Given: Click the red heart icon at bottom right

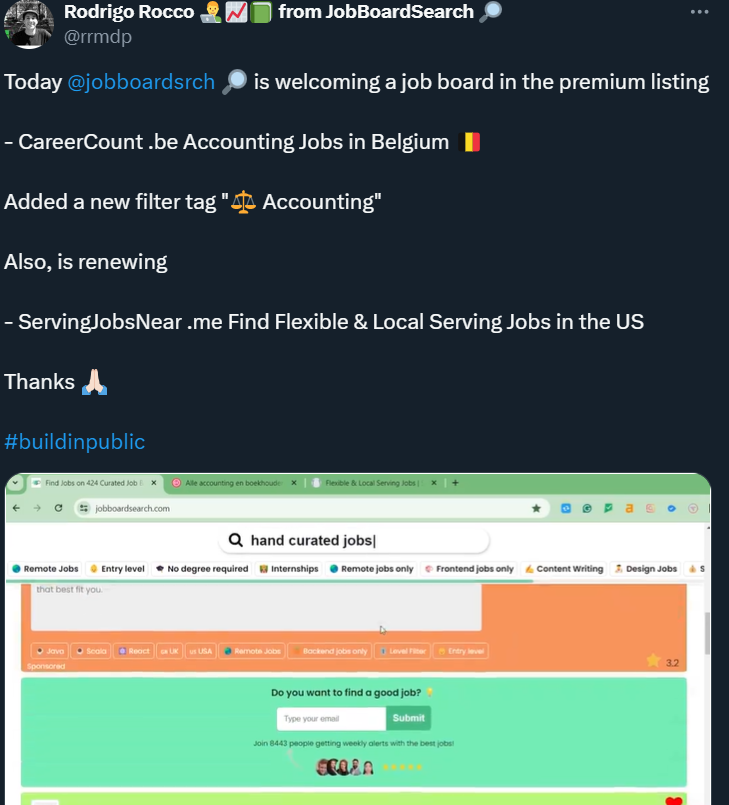Looking at the screenshot, I should pos(673,801).
